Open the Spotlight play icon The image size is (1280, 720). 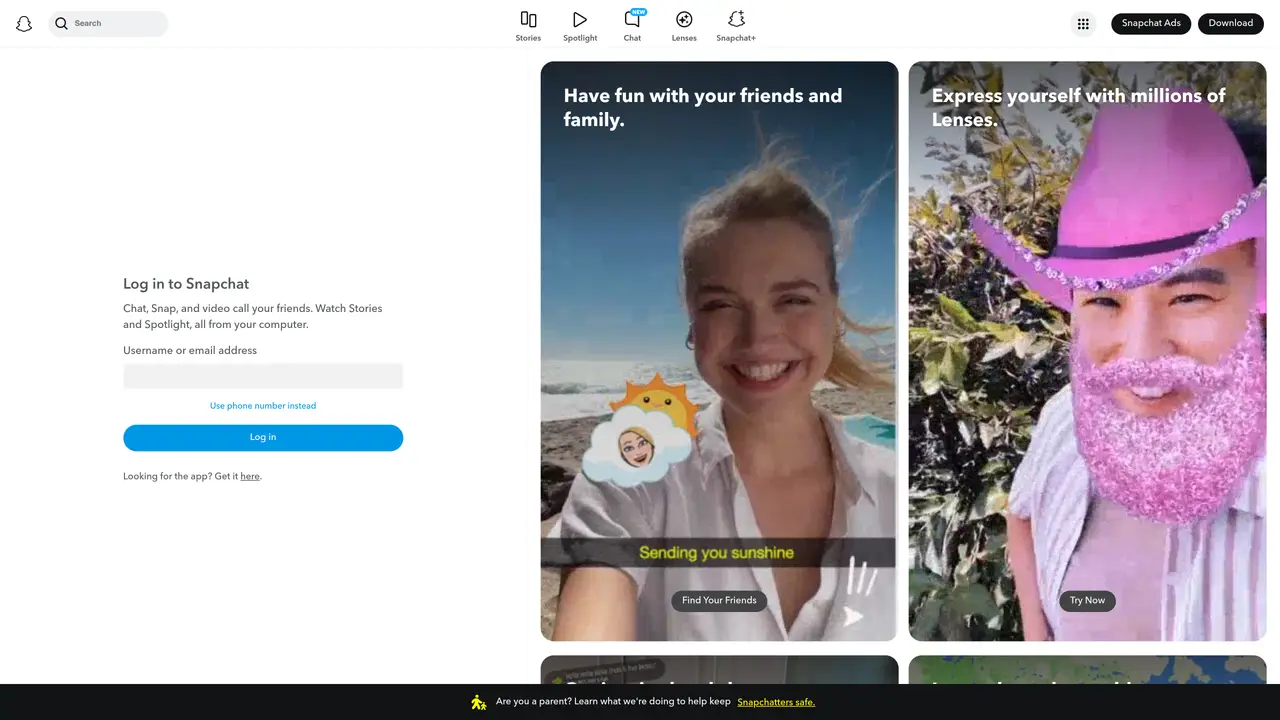580,19
